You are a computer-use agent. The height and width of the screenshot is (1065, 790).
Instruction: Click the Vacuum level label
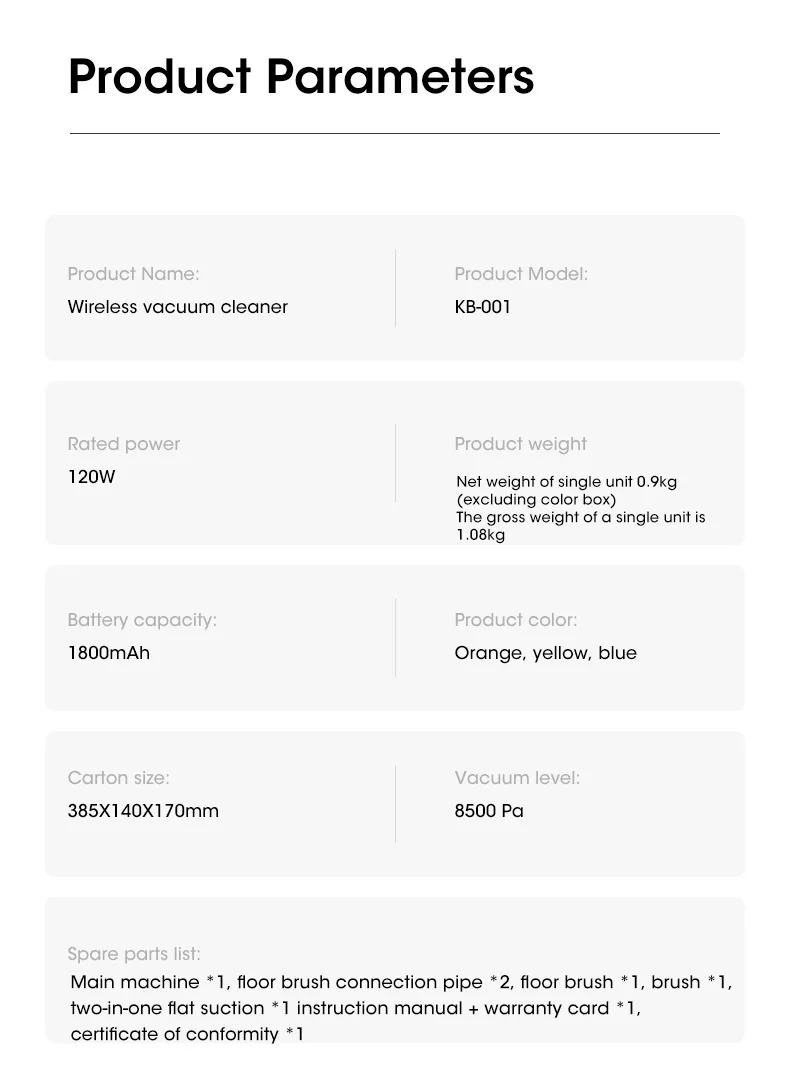coord(517,778)
